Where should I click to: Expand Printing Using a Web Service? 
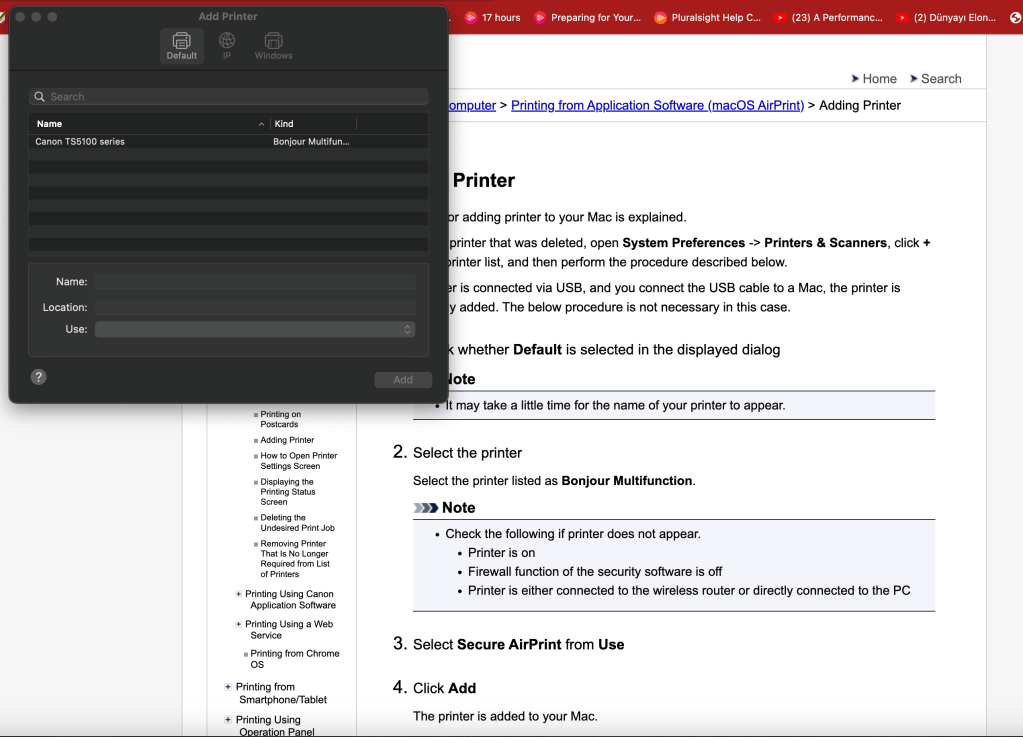click(238, 624)
